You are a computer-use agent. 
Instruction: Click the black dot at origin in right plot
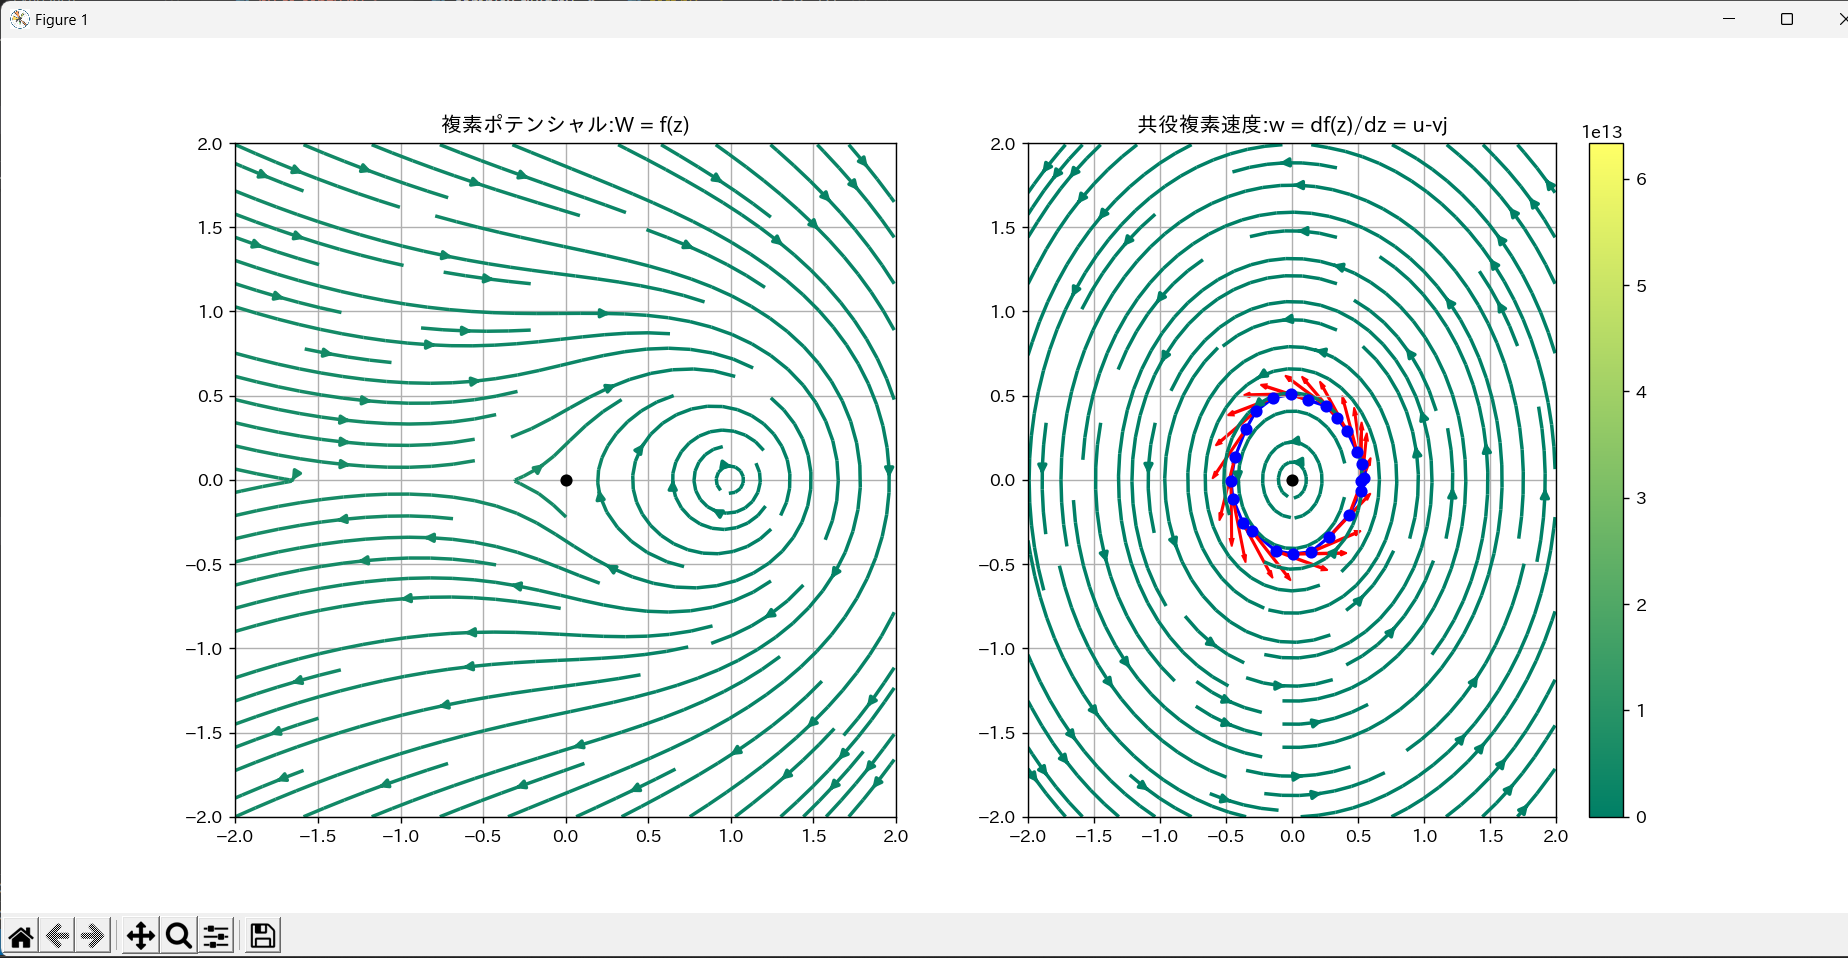1292,480
